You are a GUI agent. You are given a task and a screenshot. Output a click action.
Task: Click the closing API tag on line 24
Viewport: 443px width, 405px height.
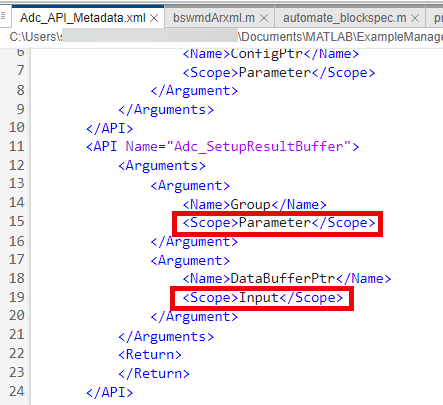[x=110, y=392]
